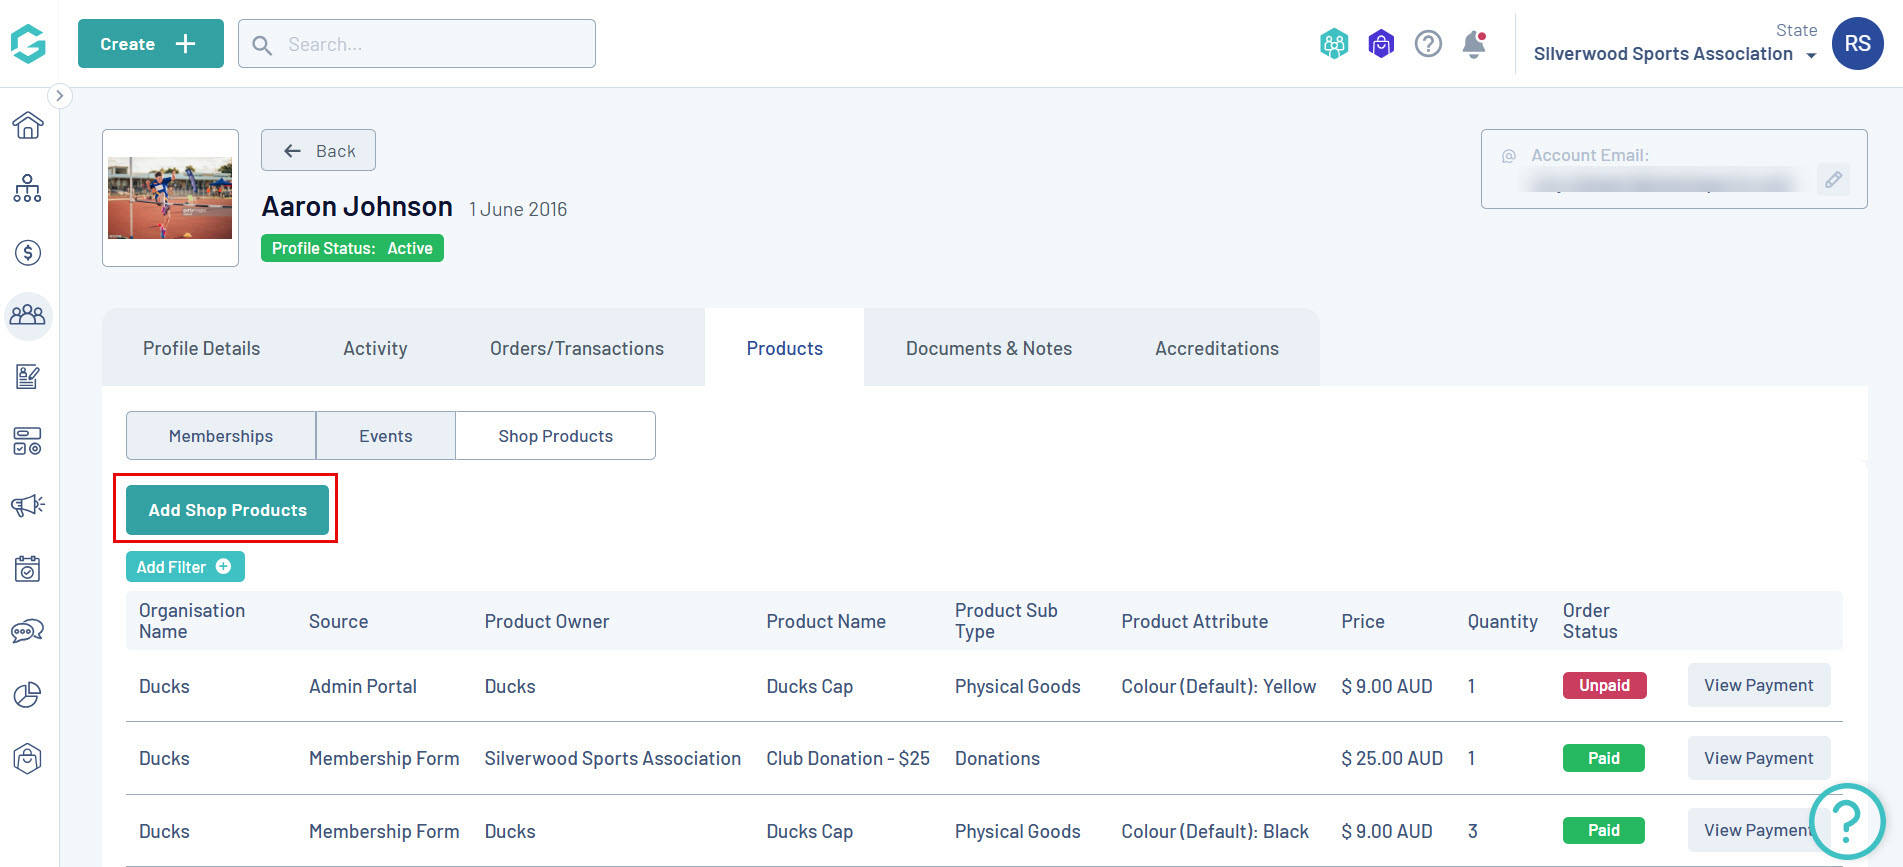The width and height of the screenshot is (1903, 867).
Task: Switch to the Orders/Transactions tab
Action: point(576,348)
